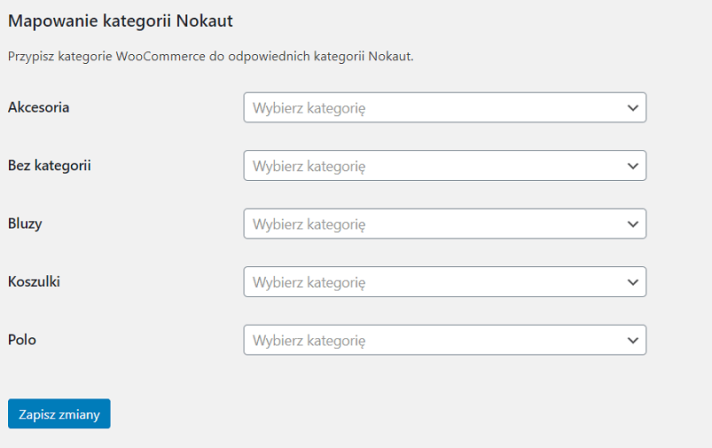
Task: Click the chevron arrow in Akcesoria dropdown
Action: pos(632,107)
